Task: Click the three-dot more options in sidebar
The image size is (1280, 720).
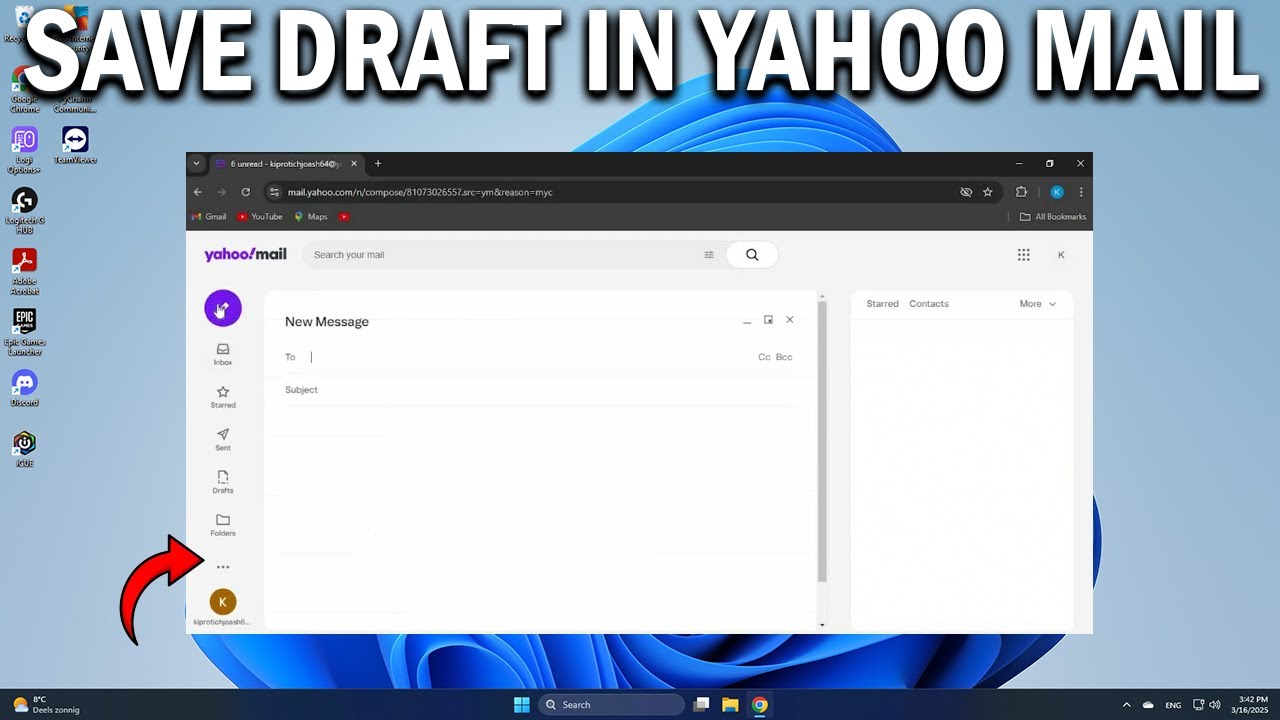Action: 223,567
